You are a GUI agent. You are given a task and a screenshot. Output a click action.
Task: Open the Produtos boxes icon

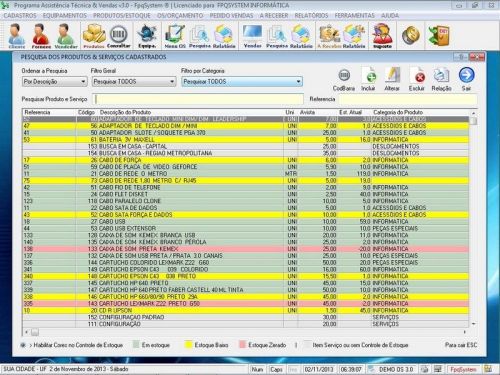[x=94, y=36]
